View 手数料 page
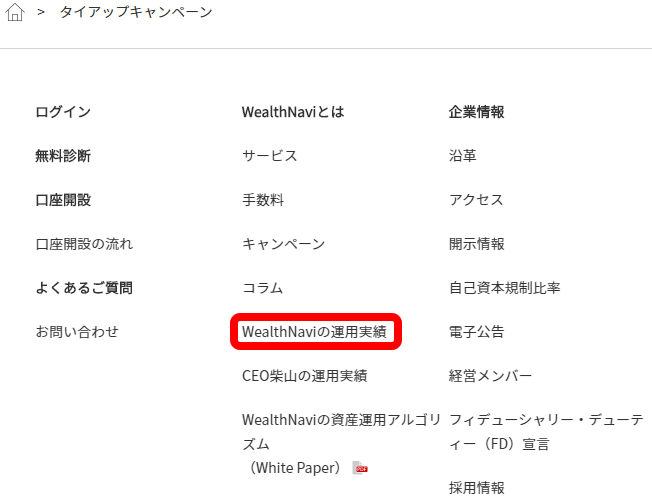 click(263, 200)
